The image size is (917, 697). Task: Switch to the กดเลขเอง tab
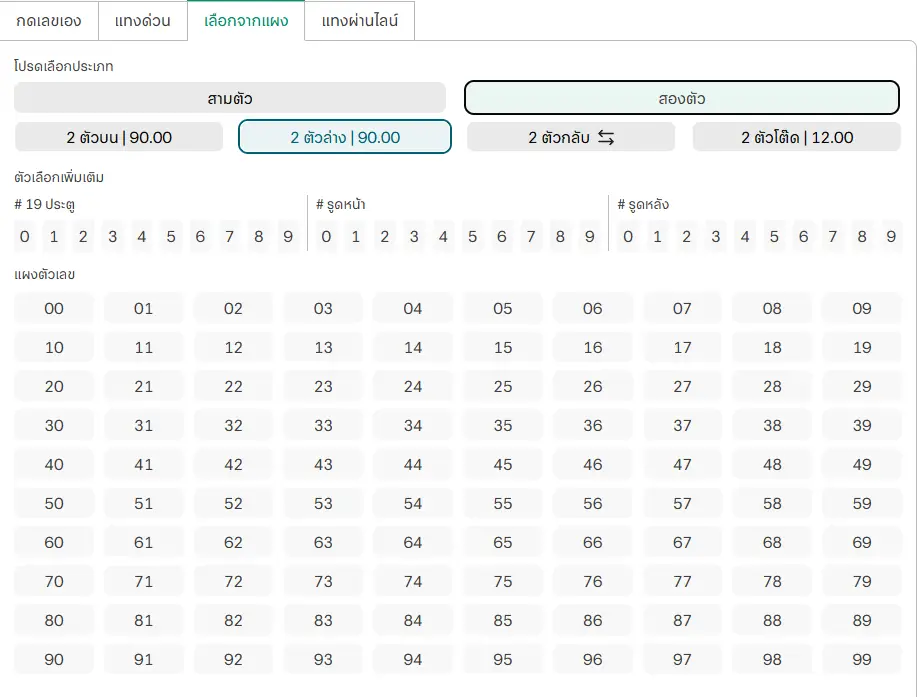click(49, 20)
